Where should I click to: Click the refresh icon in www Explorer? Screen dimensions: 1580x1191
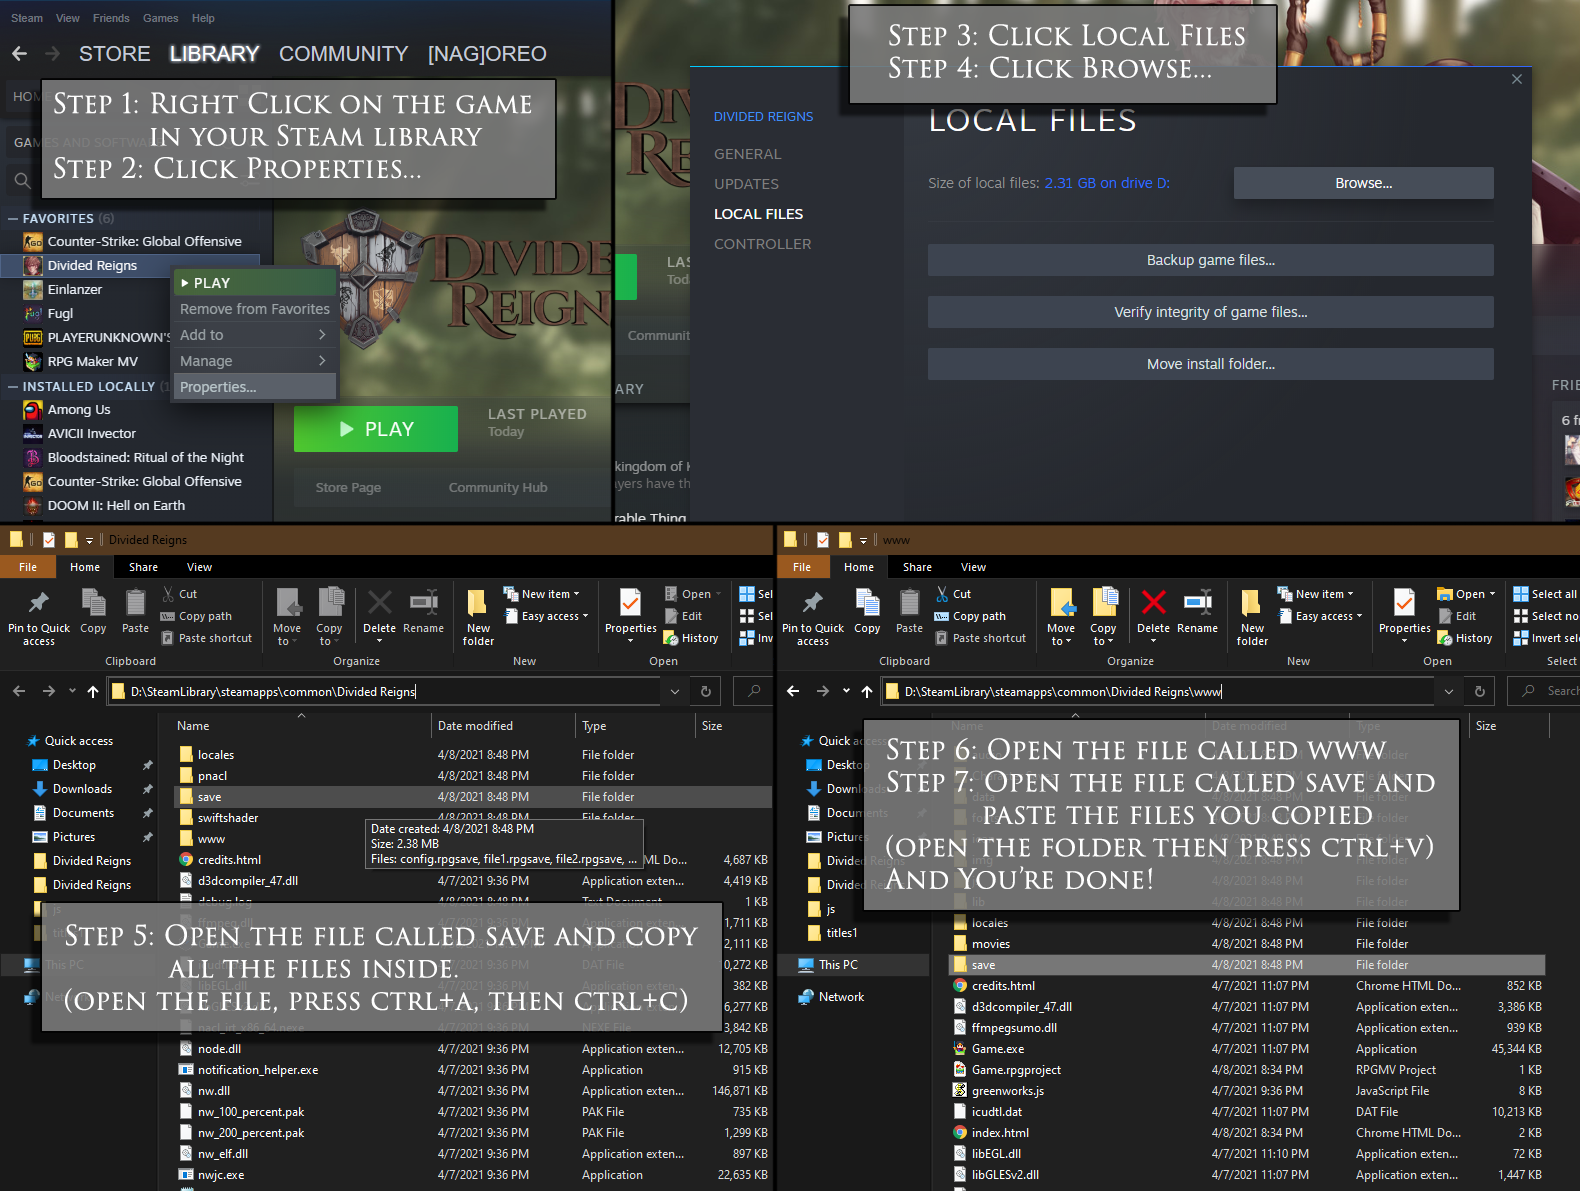click(x=1479, y=691)
